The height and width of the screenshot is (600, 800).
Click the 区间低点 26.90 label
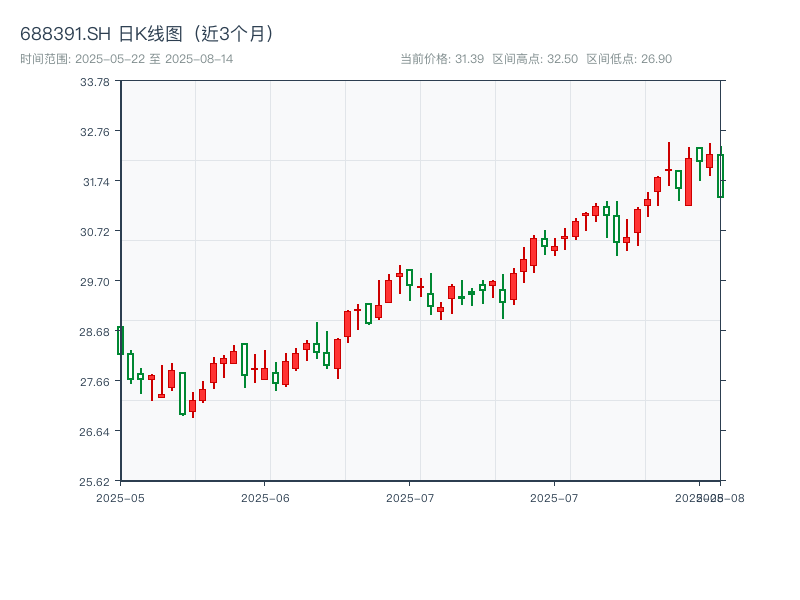629,59
